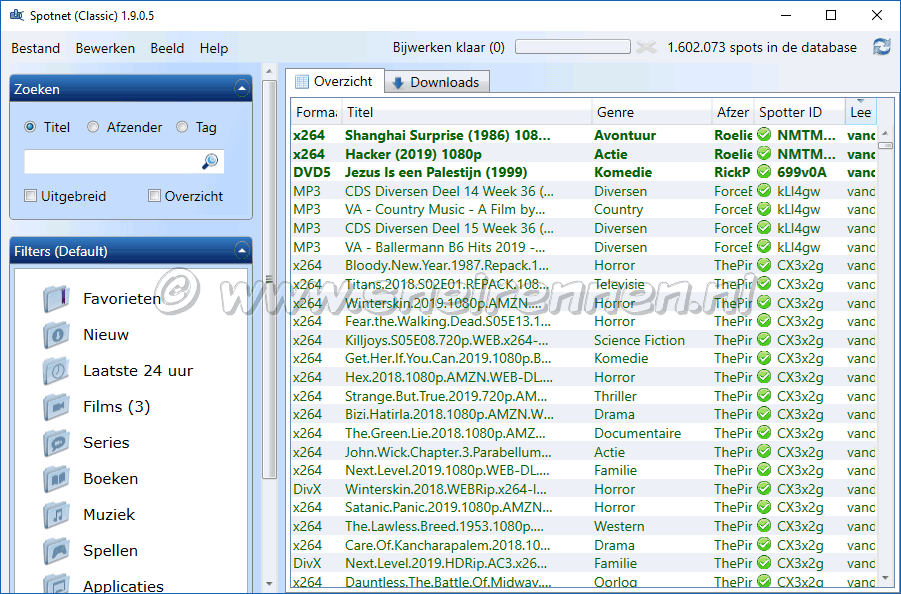Click green checkmark on Hacker (2019) row
The width and height of the screenshot is (901, 594).
point(764,153)
